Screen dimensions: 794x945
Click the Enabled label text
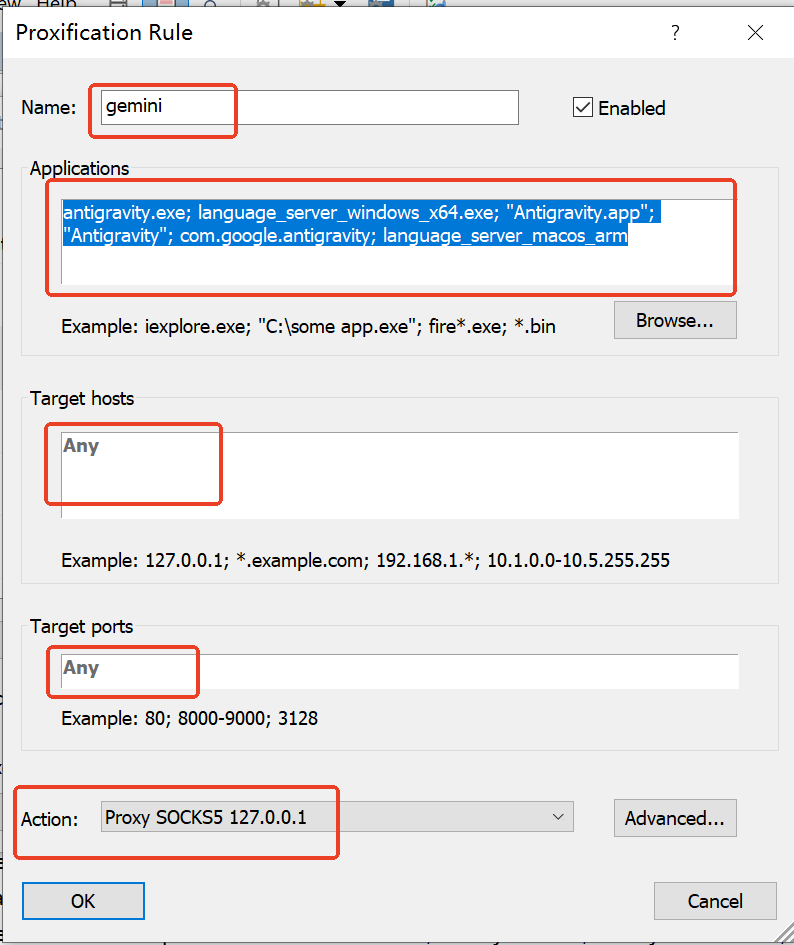631,108
